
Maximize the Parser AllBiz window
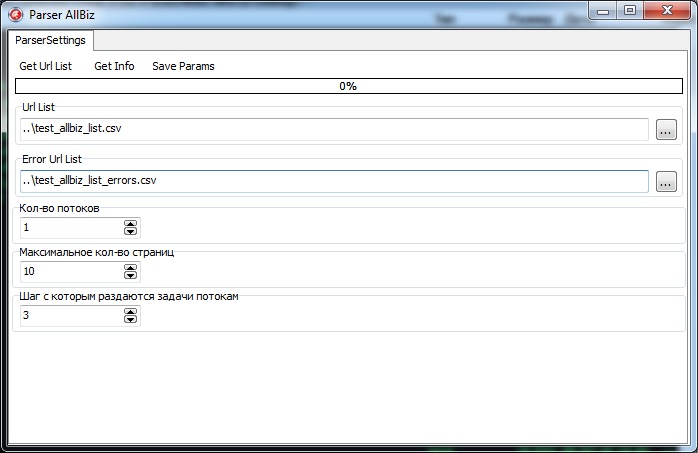[629, 11]
